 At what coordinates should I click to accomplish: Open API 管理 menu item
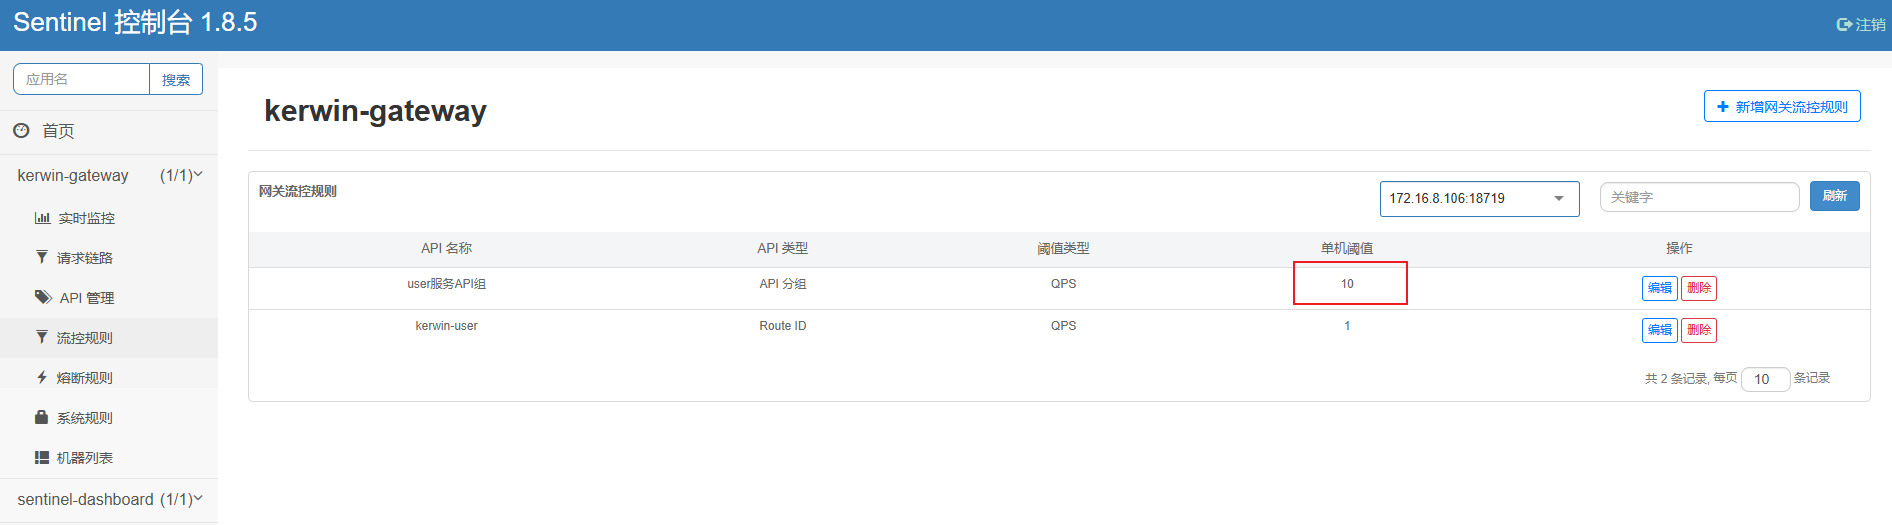point(87,298)
